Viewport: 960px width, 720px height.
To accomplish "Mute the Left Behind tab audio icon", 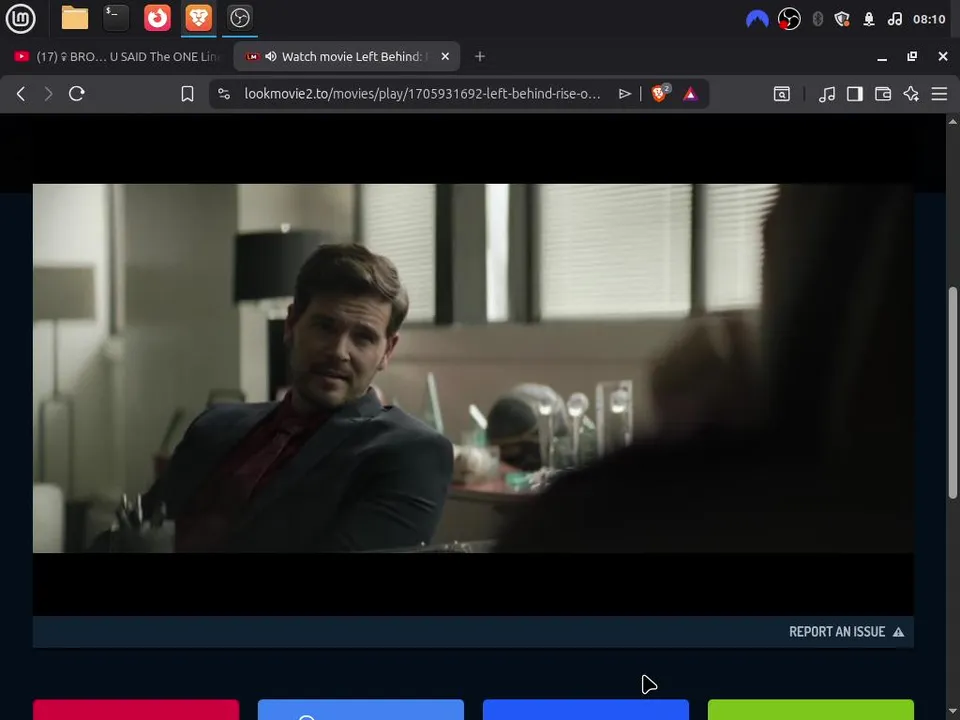I will (271, 56).
